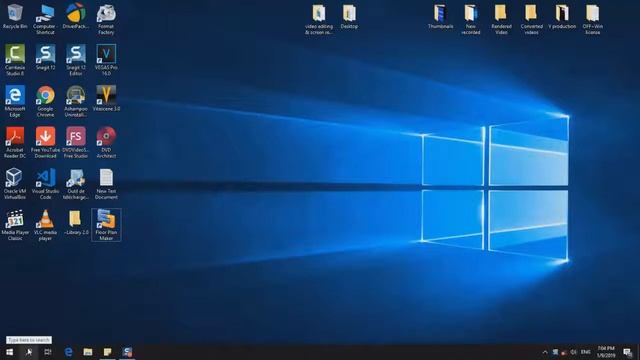
Task: Select the Thumbnails folder
Action: (x=440, y=17)
